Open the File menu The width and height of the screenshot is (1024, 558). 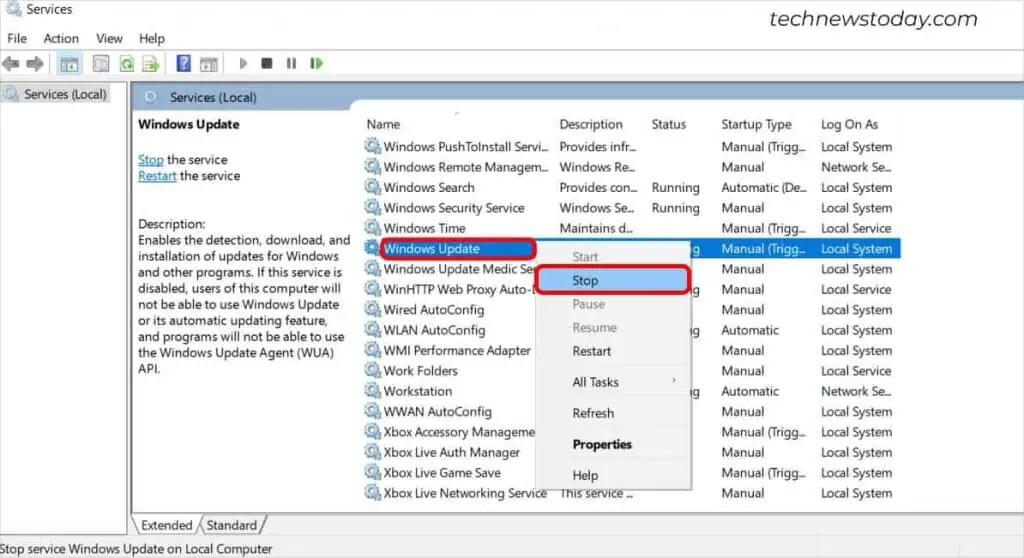[x=17, y=39]
